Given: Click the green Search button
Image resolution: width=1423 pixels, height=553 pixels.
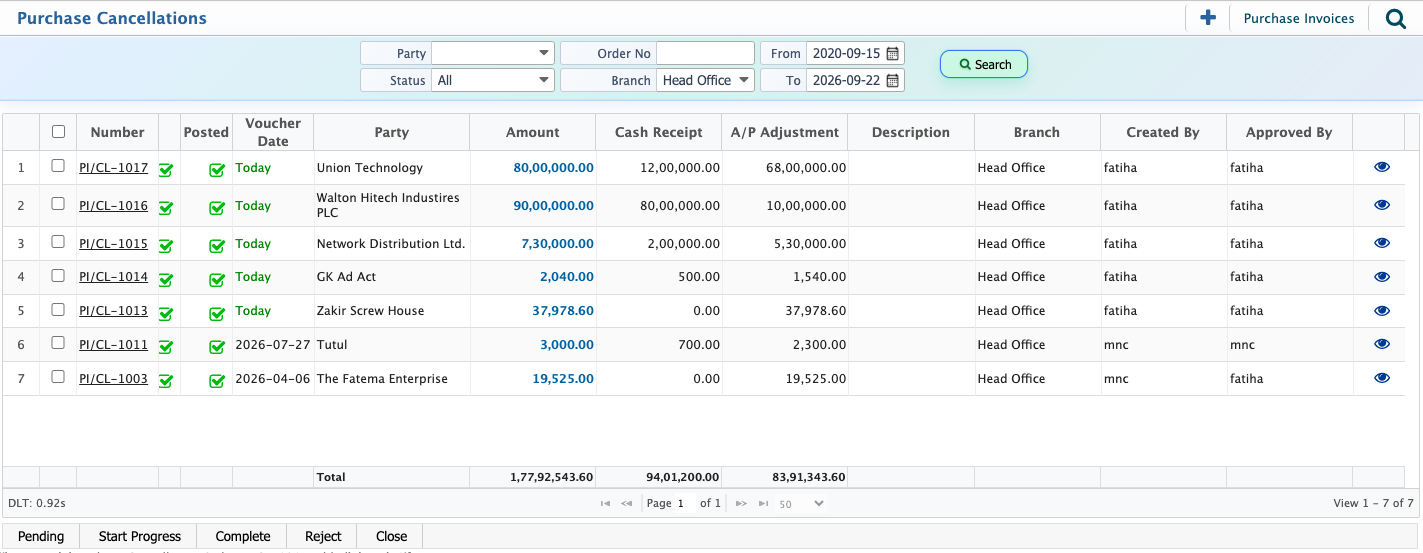Looking at the screenshot, I should [x=984, y=64].
